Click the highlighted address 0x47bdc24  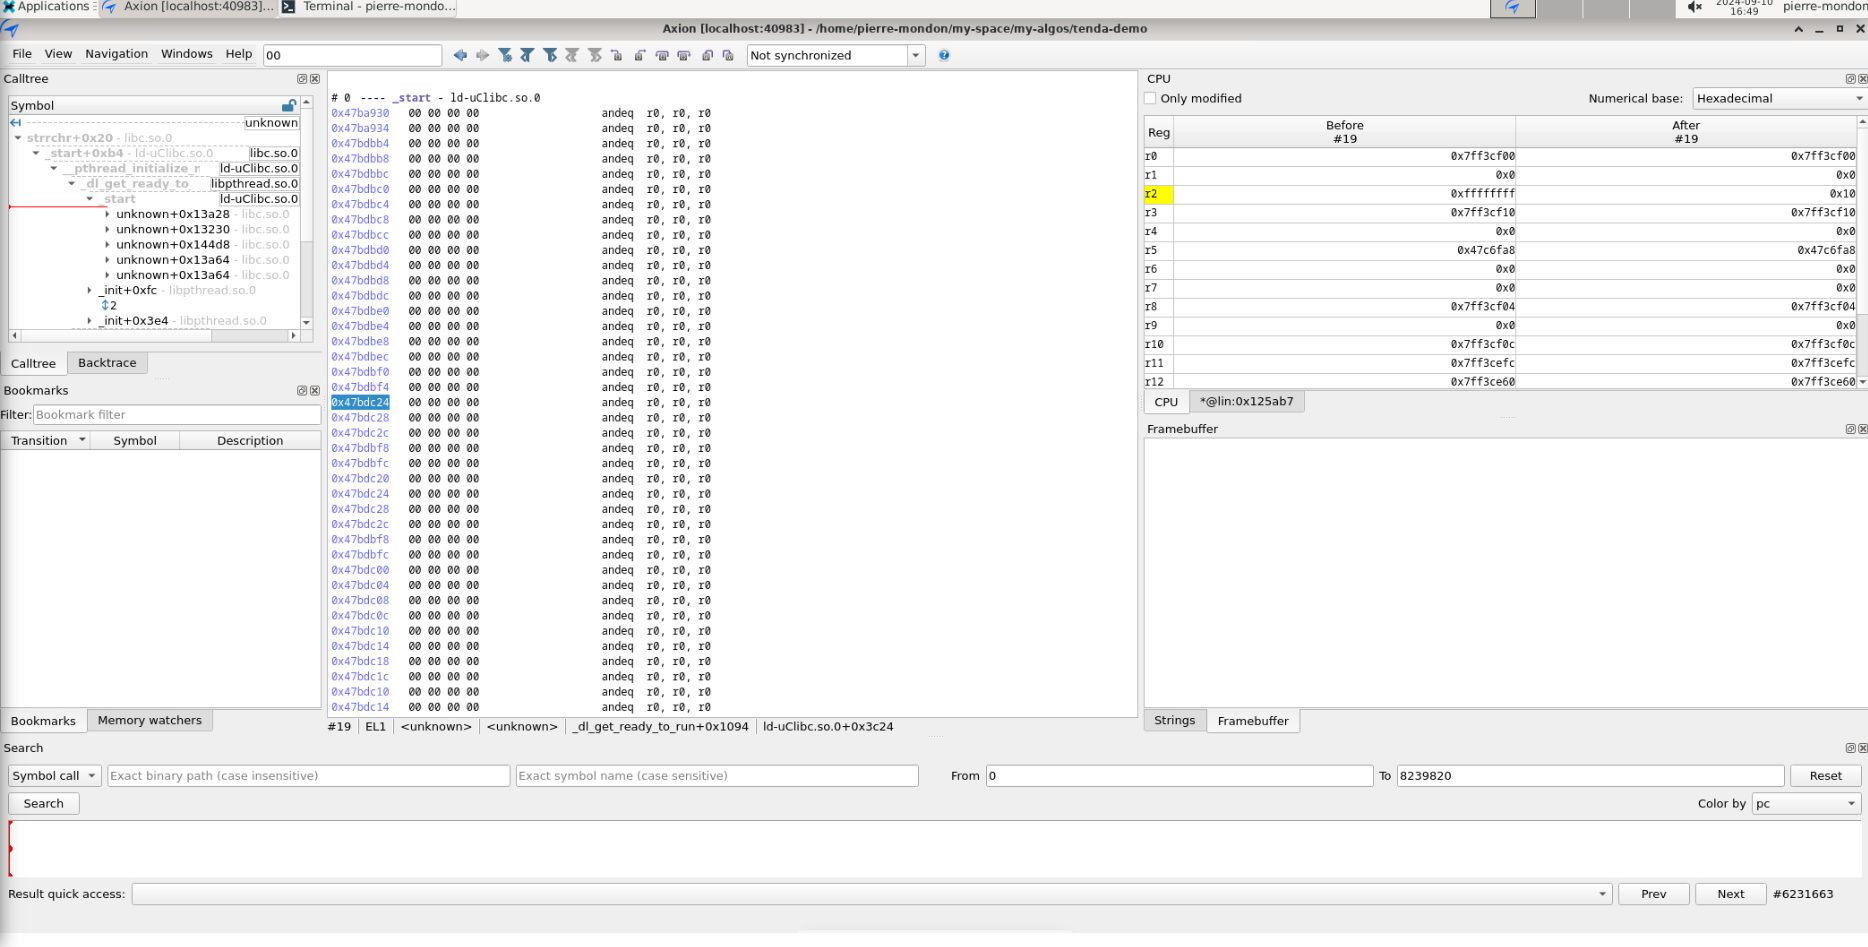click(x=360, y=403)
